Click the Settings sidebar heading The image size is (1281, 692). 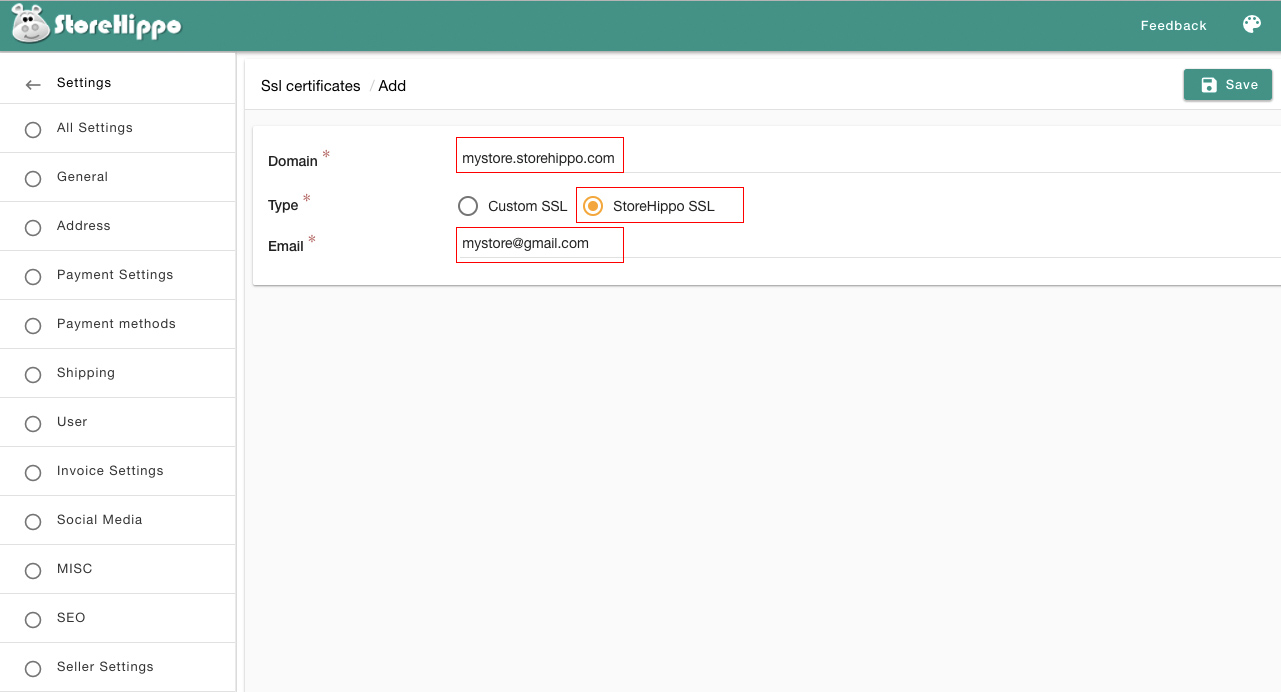(x=84, y=83)
